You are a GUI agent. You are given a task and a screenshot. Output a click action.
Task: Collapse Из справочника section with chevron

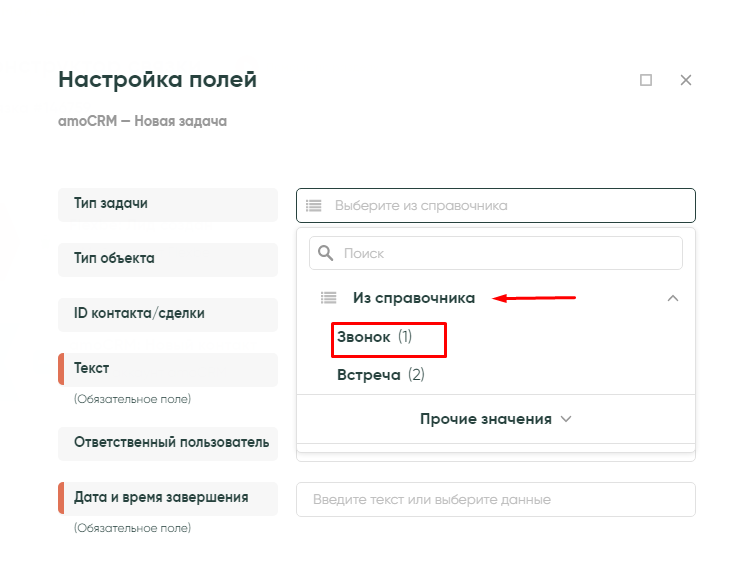click(673, 298)
